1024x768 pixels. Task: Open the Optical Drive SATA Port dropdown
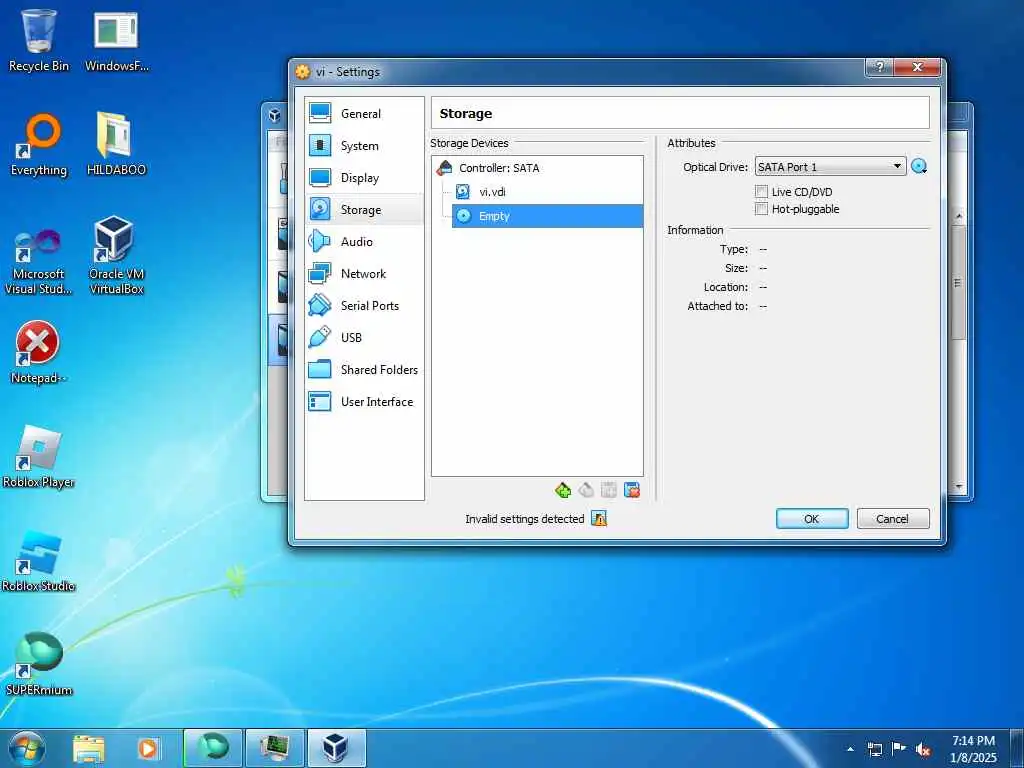(x=830, y=167)
